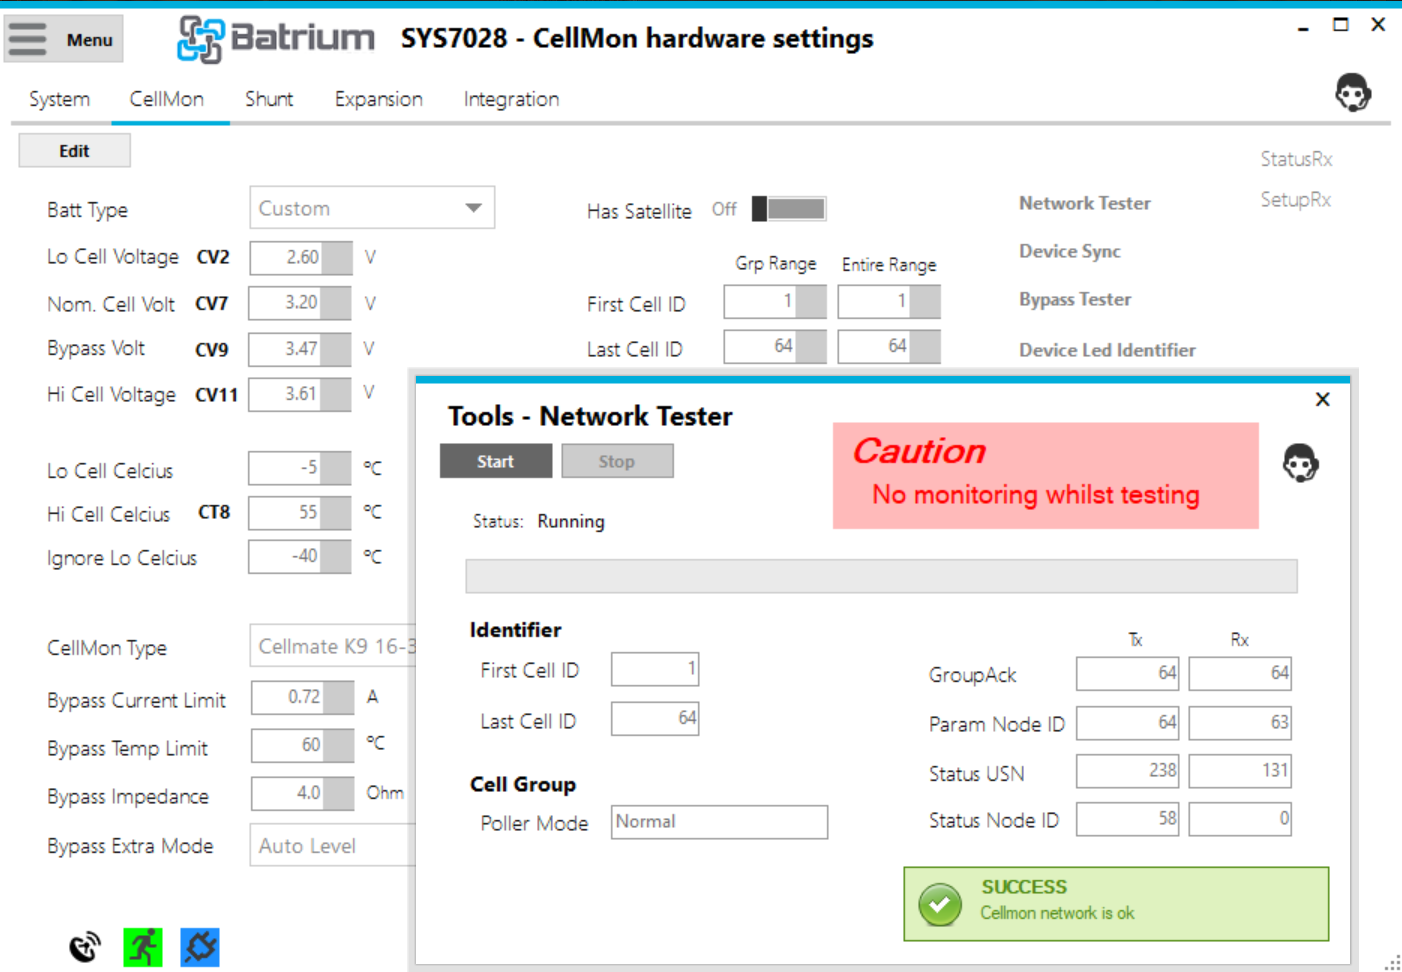Close the Tools - Network Tester dialog with X

click(x=1322, y=399)
